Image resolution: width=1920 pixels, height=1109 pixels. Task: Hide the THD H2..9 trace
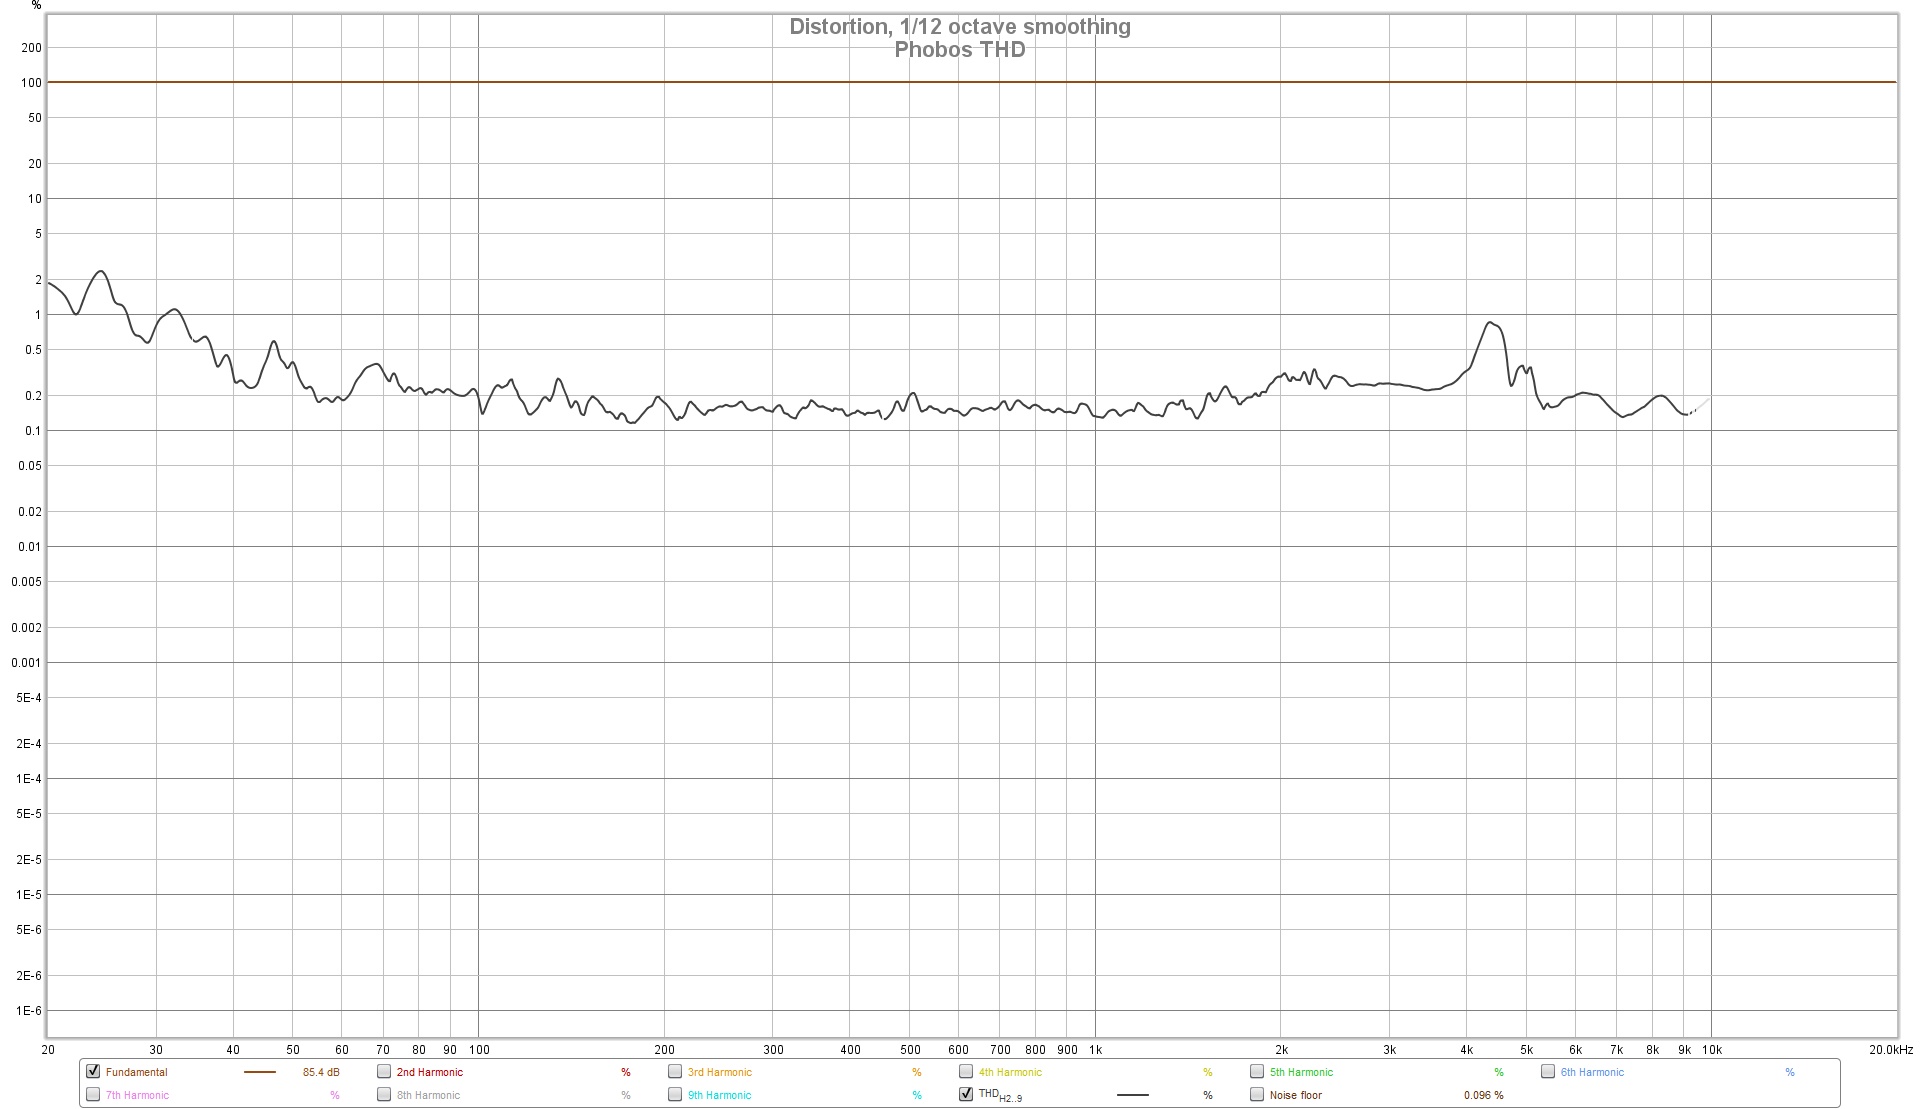point(966,1094)
